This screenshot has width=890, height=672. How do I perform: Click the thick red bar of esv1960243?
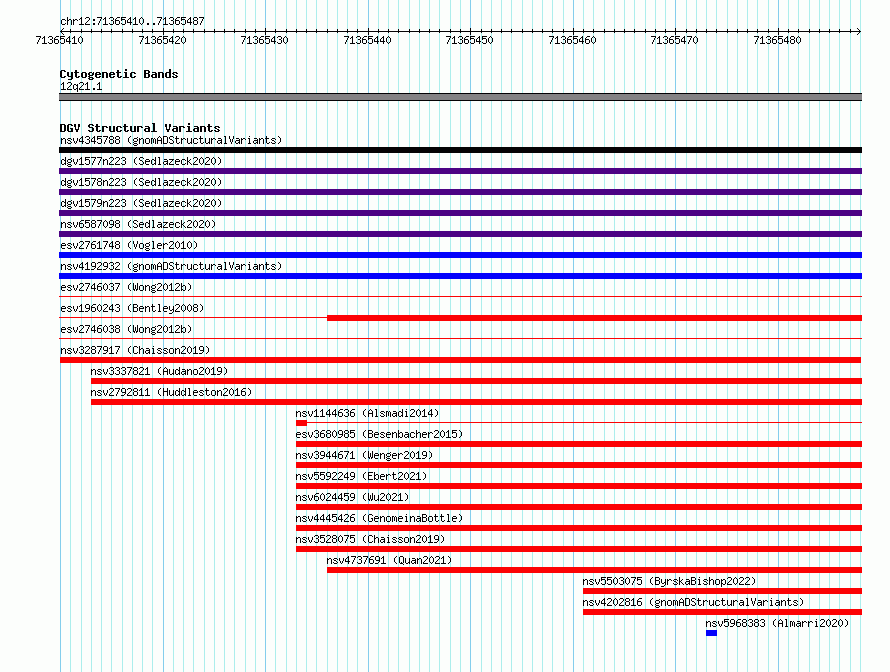pyautogui.click(x=594, y=318)
